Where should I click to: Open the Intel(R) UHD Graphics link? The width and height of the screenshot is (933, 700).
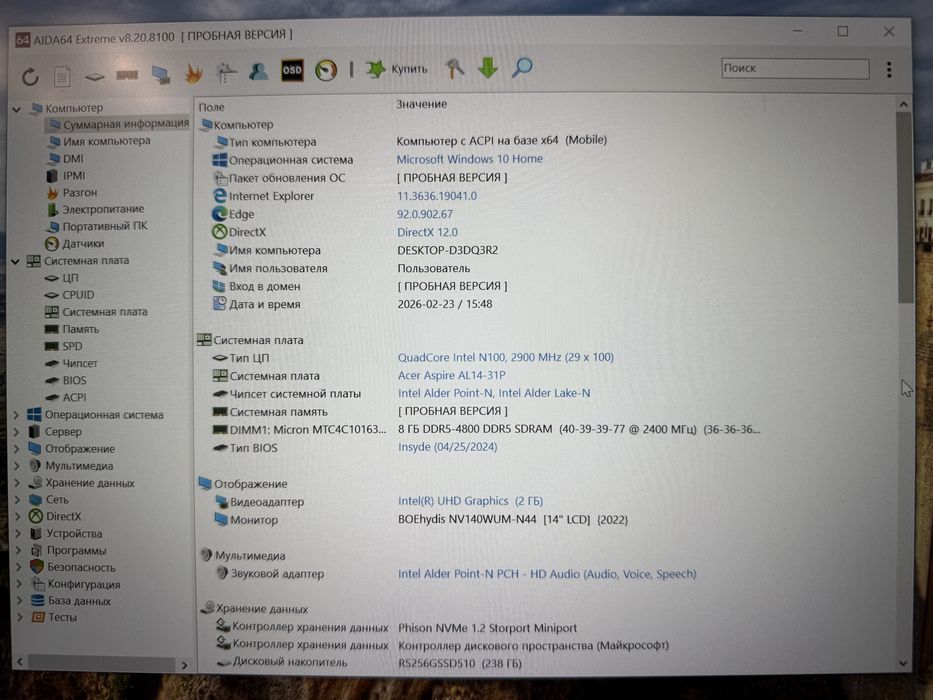coord(470,501)
